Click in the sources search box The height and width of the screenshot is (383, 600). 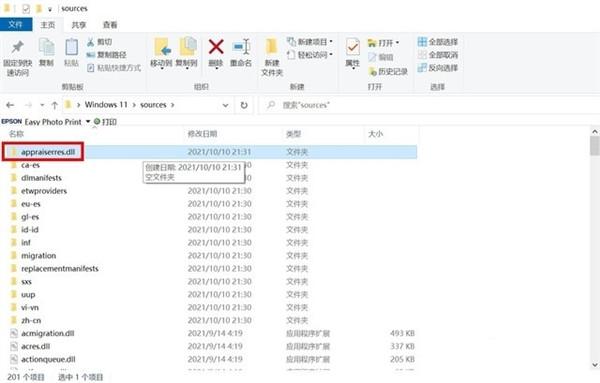click(x=429, y=105)
